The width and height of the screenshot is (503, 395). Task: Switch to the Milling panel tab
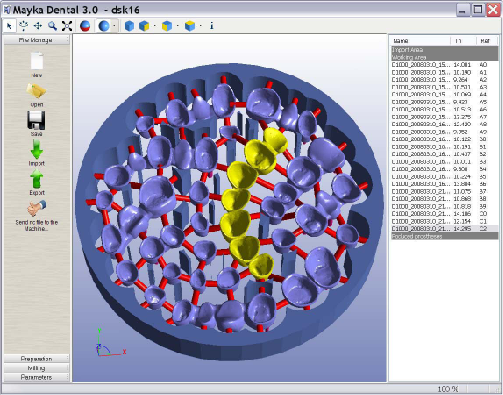[x=36, y=368]
